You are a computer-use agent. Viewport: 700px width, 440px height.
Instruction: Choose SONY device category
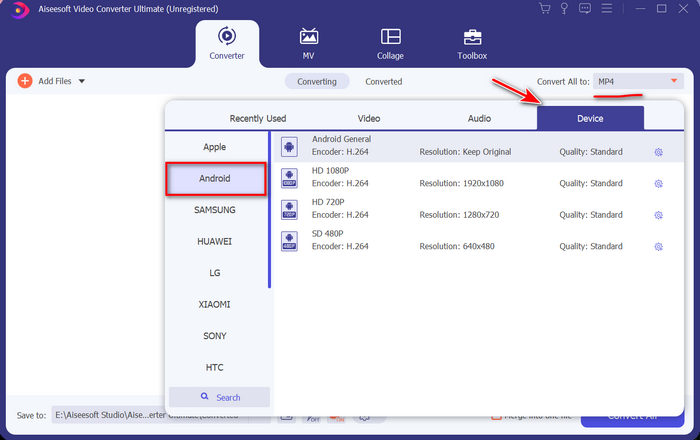tap(215, 336)
